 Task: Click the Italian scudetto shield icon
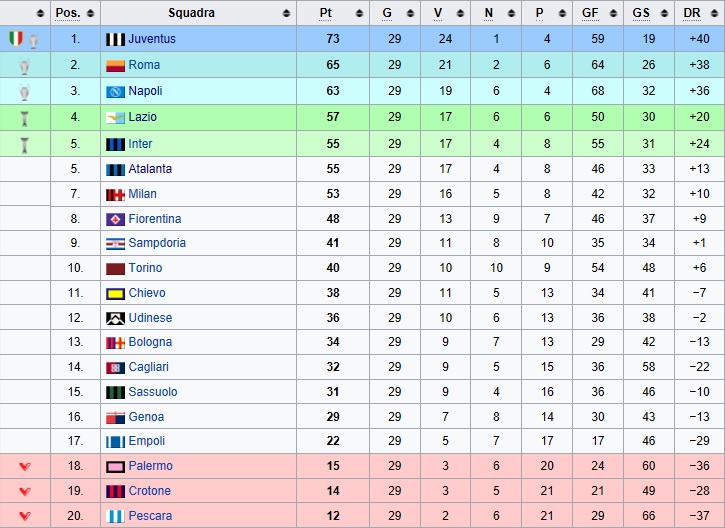click(x=16, y=38)
